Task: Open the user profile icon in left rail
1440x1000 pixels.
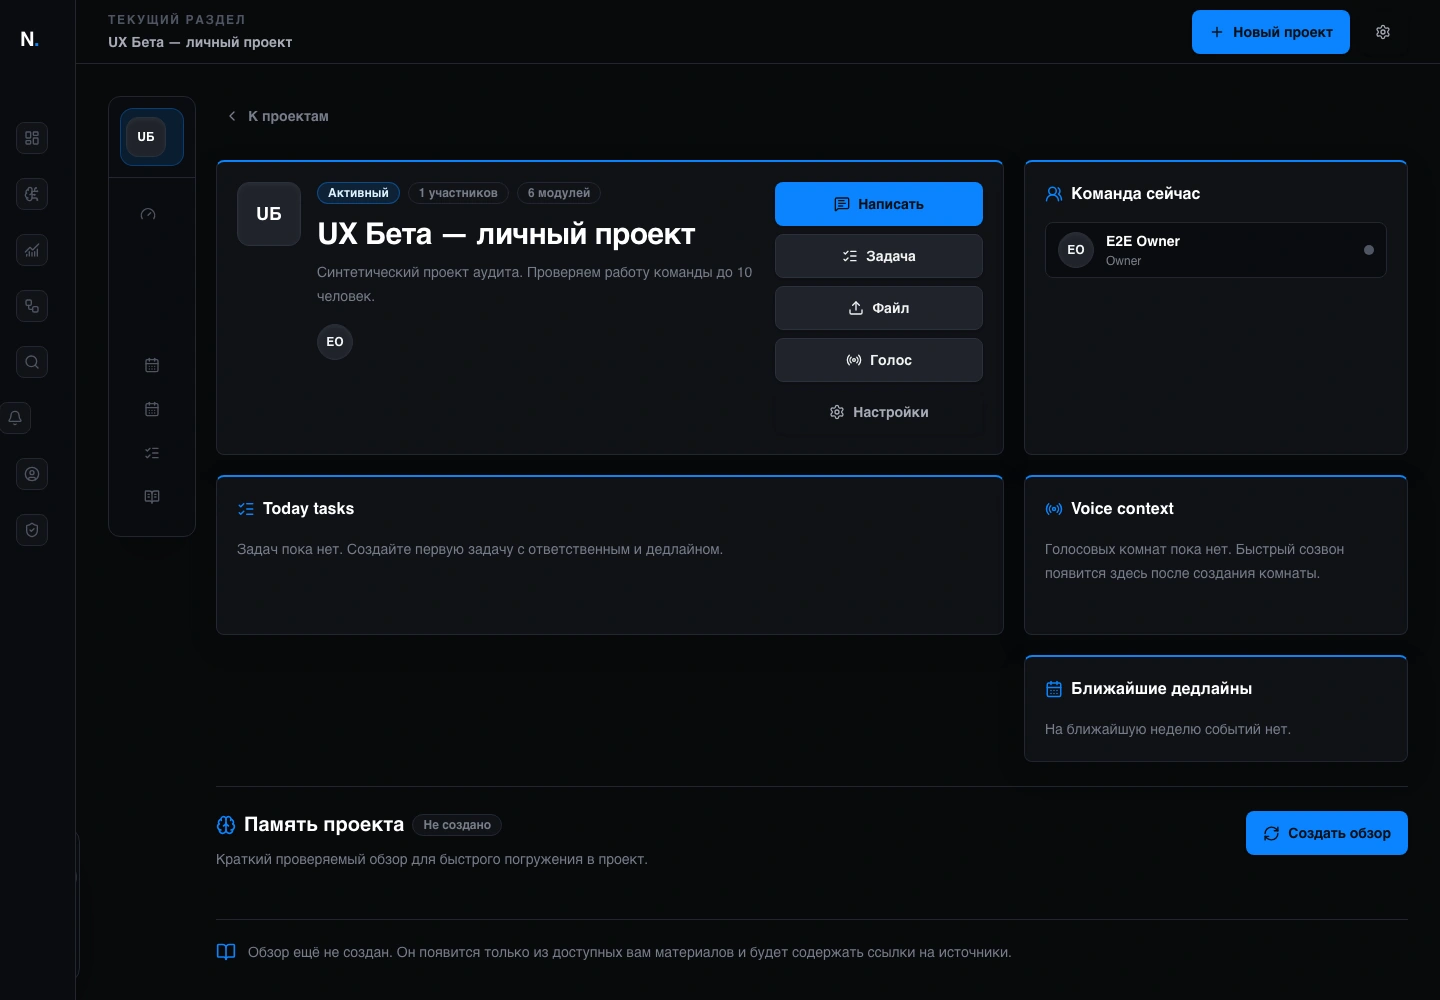Action: tap(32, 474)
